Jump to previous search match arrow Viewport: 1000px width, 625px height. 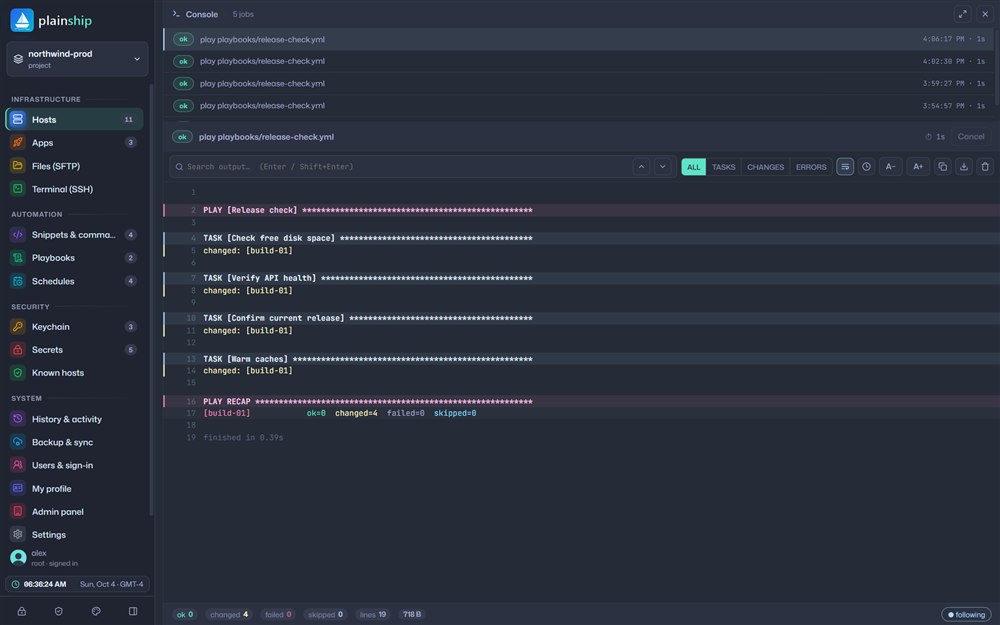pyautogui.click(x=641, y=166)
